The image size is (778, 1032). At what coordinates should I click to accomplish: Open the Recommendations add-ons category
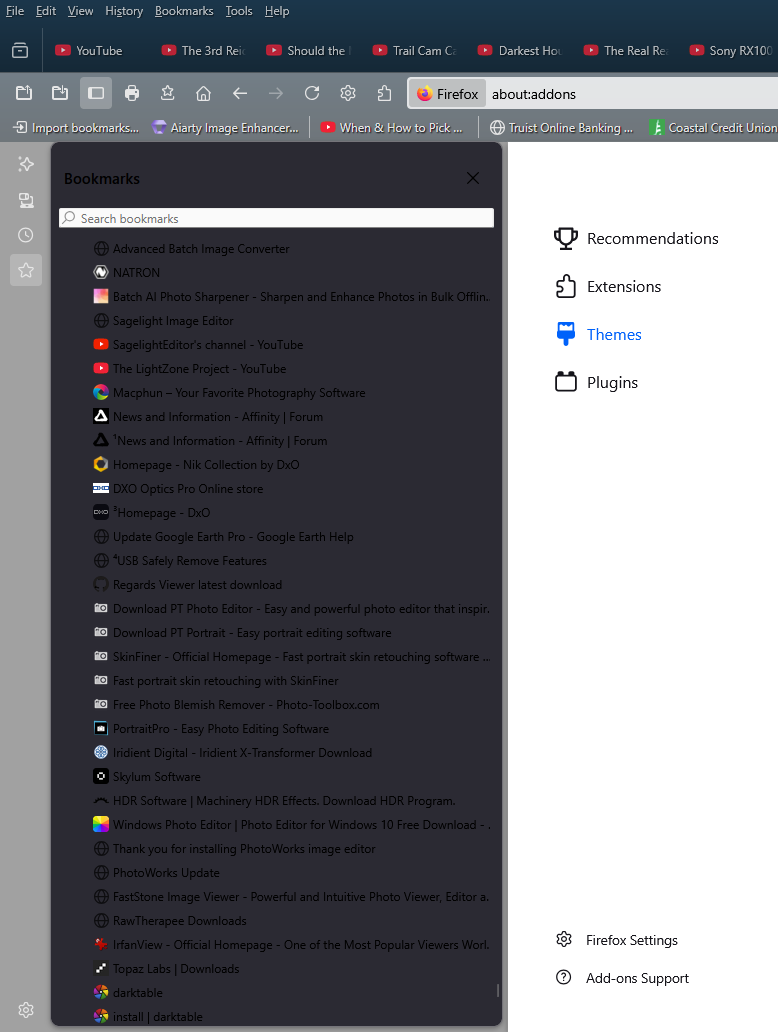tap(636, 238)
